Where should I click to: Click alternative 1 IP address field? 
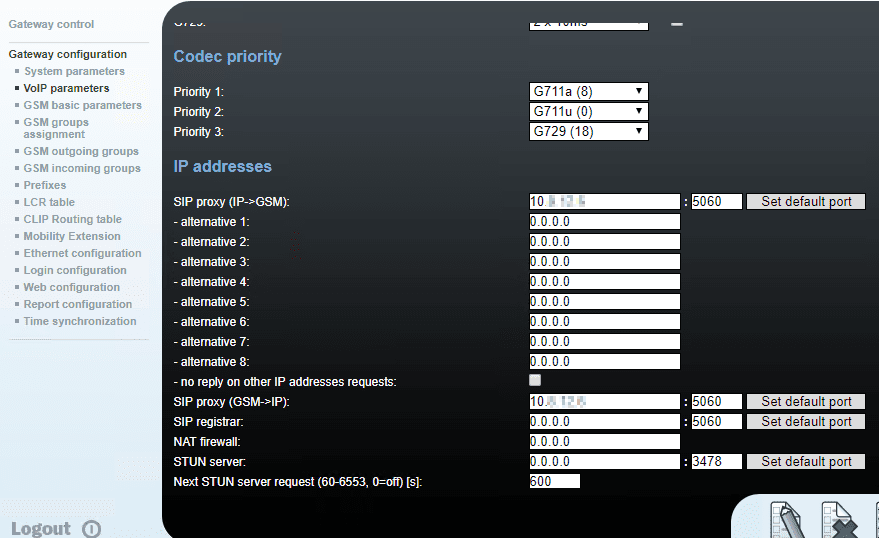[x=604, y=221]
